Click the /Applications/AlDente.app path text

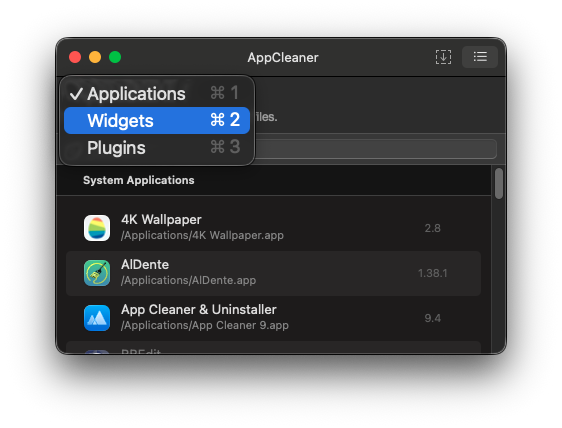coord(188,280)
